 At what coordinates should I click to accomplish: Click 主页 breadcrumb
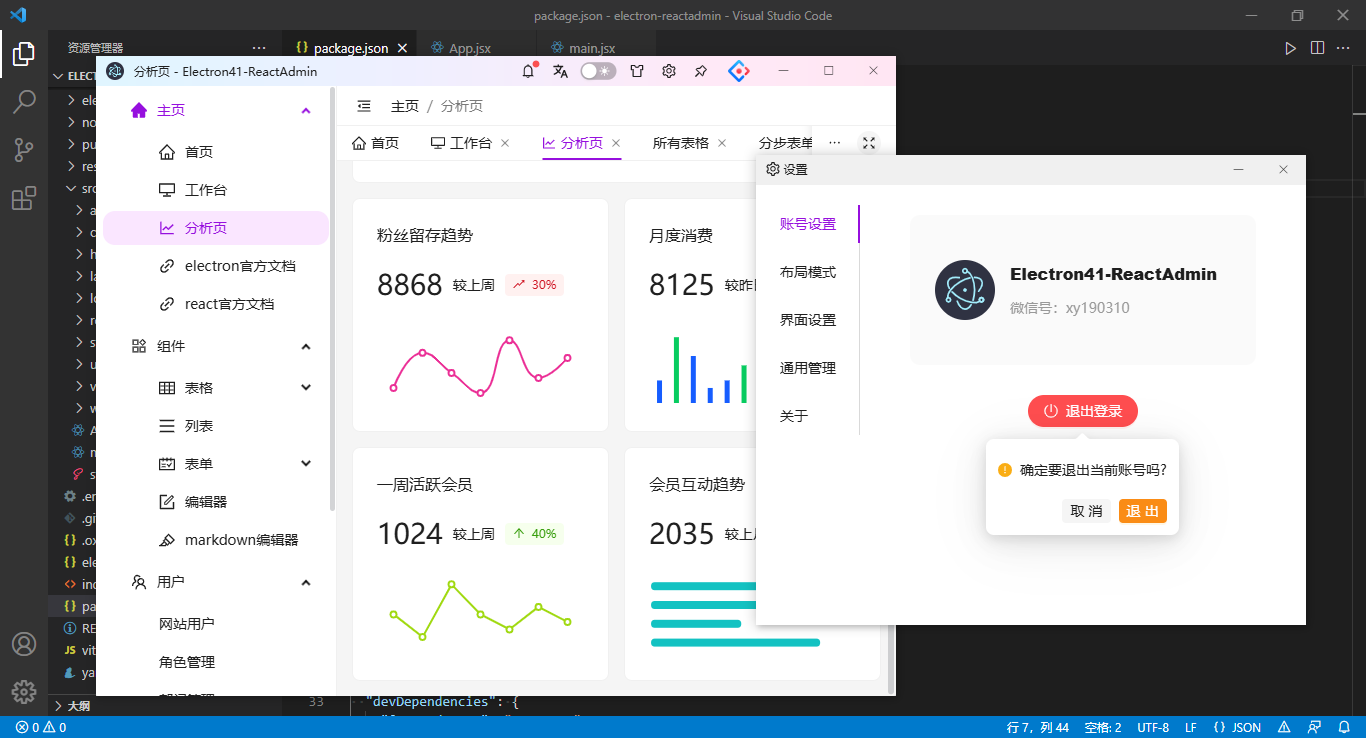pos(404,106)
